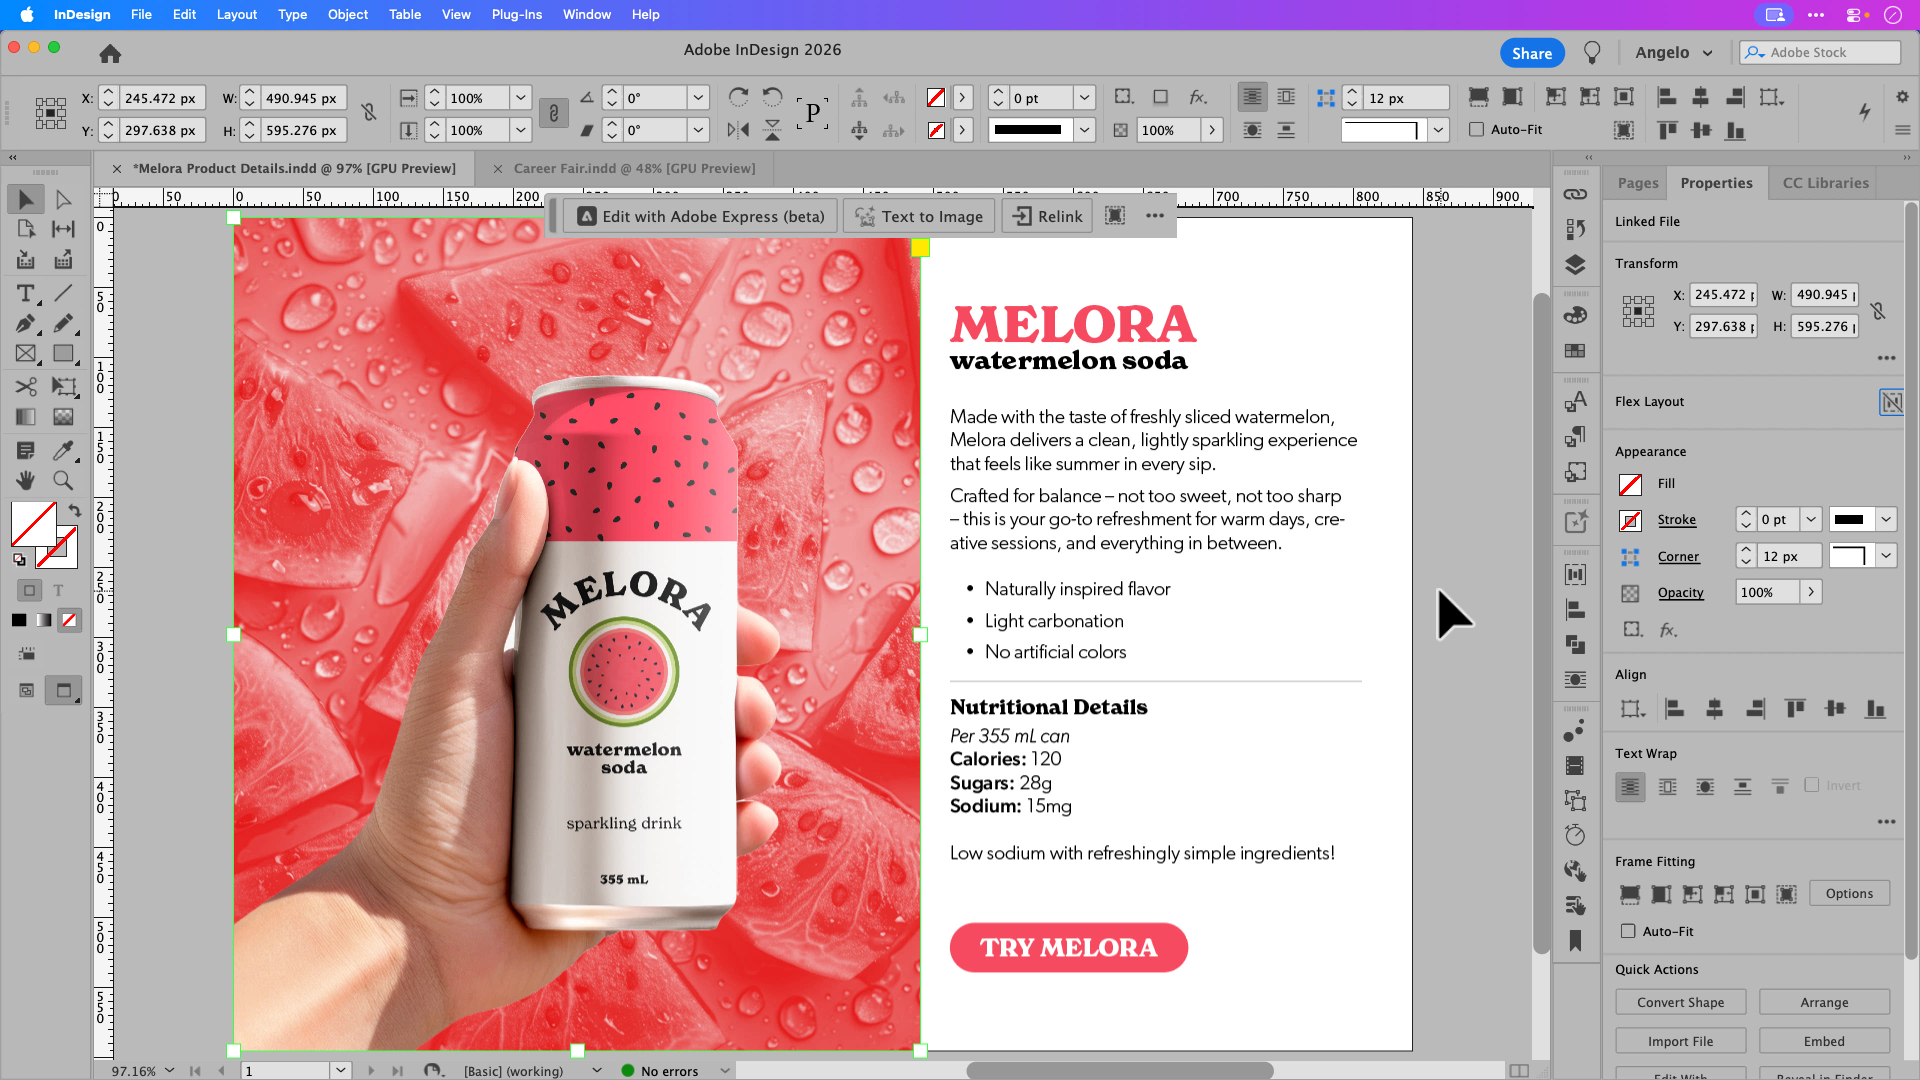Select the Selection tool in the toolbox
Viewport: 1920px width, 1080px height.
pos(26,199)
